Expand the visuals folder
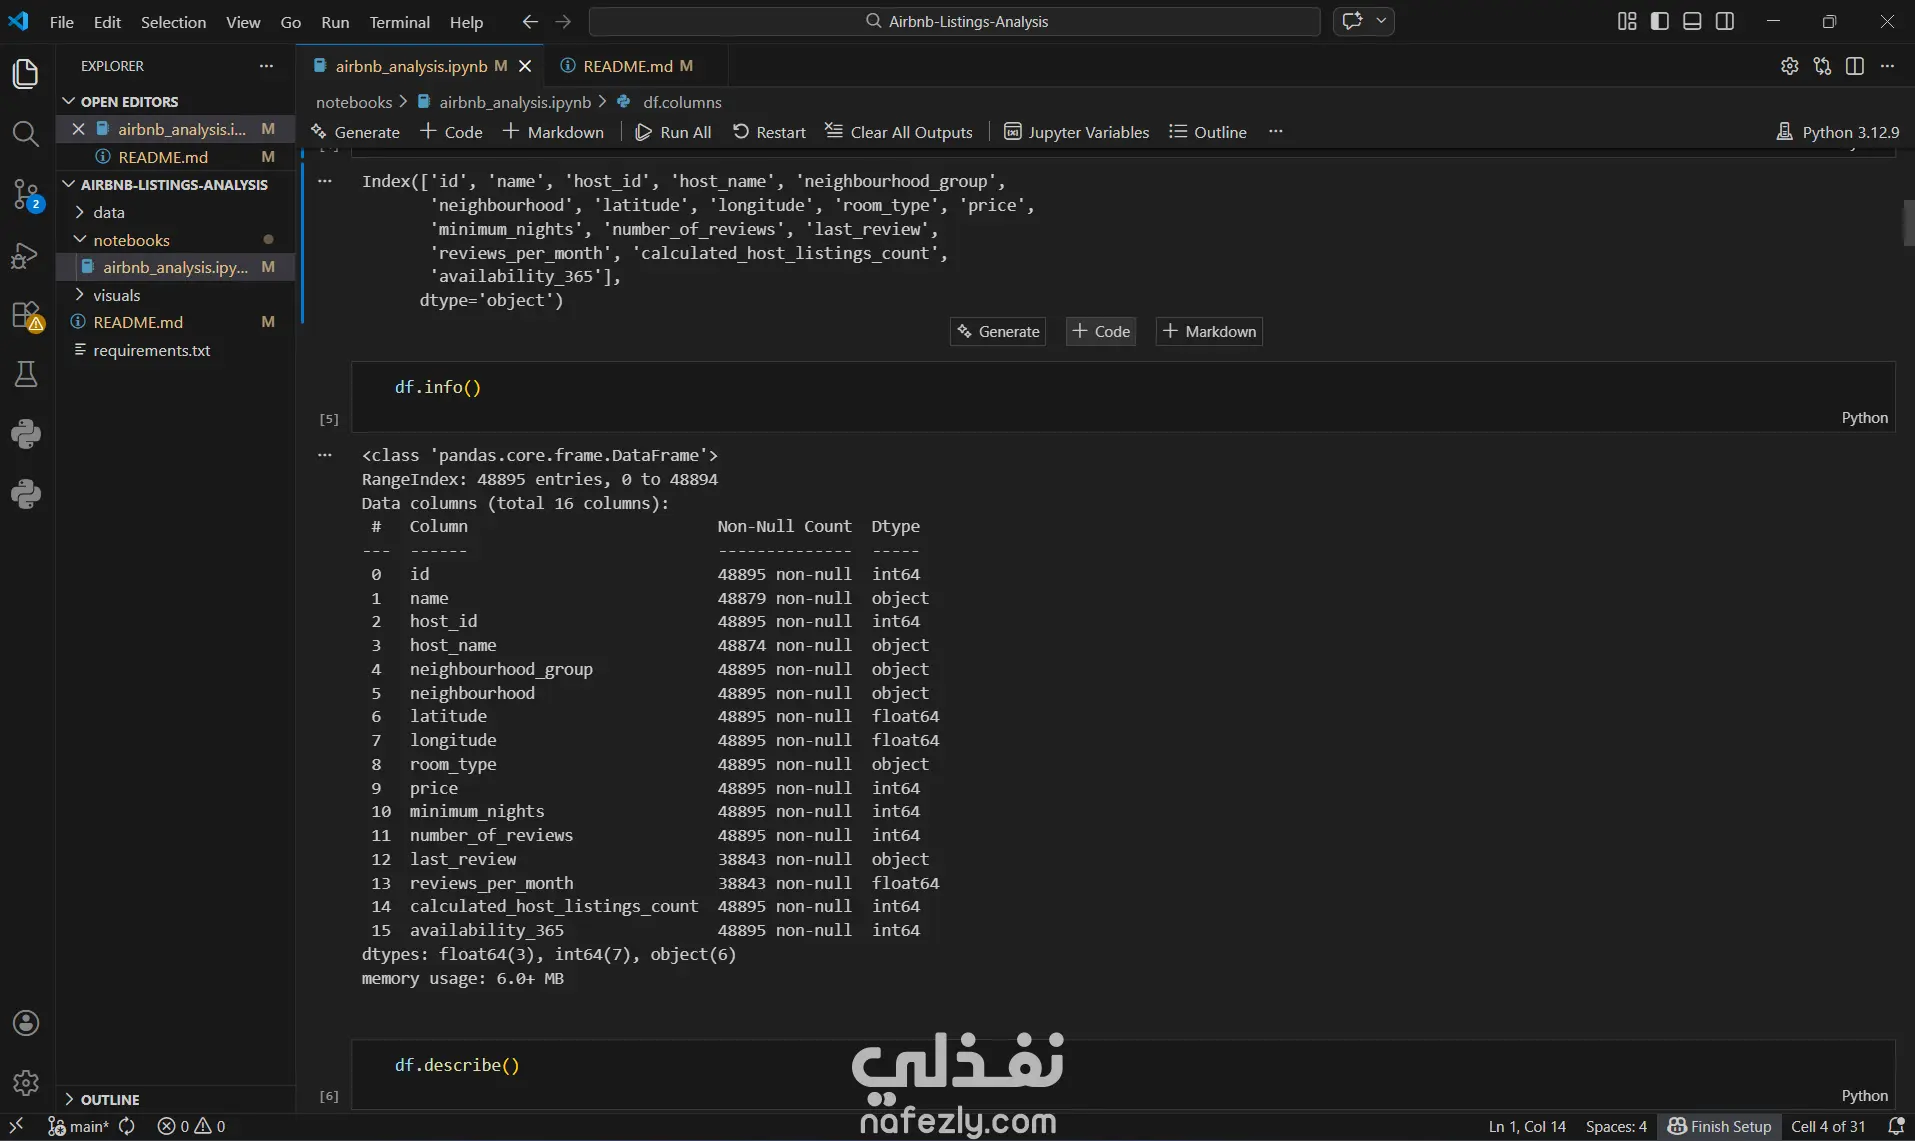1915x1141 pixels. [116, 295]
